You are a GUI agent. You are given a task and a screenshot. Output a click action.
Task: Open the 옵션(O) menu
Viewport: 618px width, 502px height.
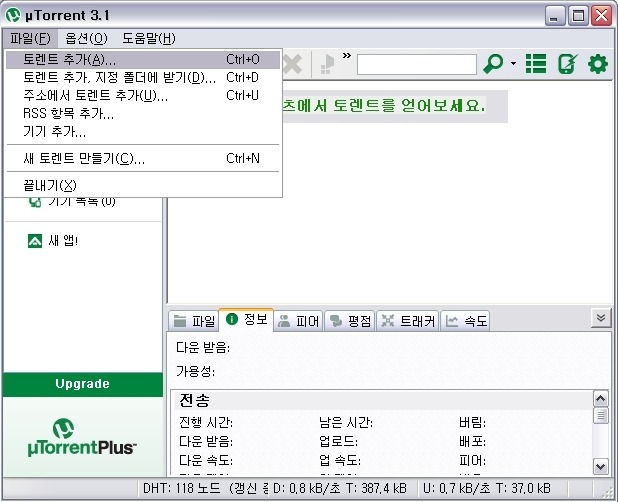click(x=86, y=39)
